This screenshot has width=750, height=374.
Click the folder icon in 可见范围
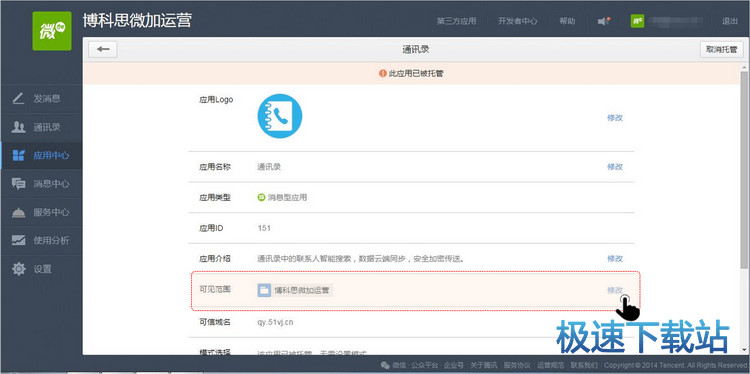265,290
